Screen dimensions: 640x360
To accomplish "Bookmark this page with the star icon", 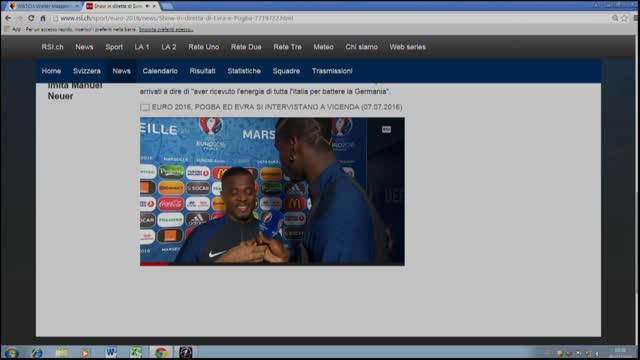I will [x=624, y=18].
